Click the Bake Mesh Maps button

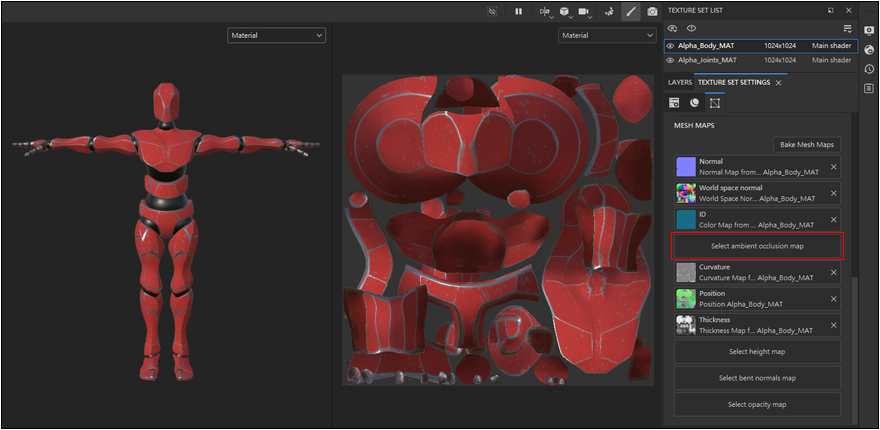pyautogui.click(x=807, y=145)
